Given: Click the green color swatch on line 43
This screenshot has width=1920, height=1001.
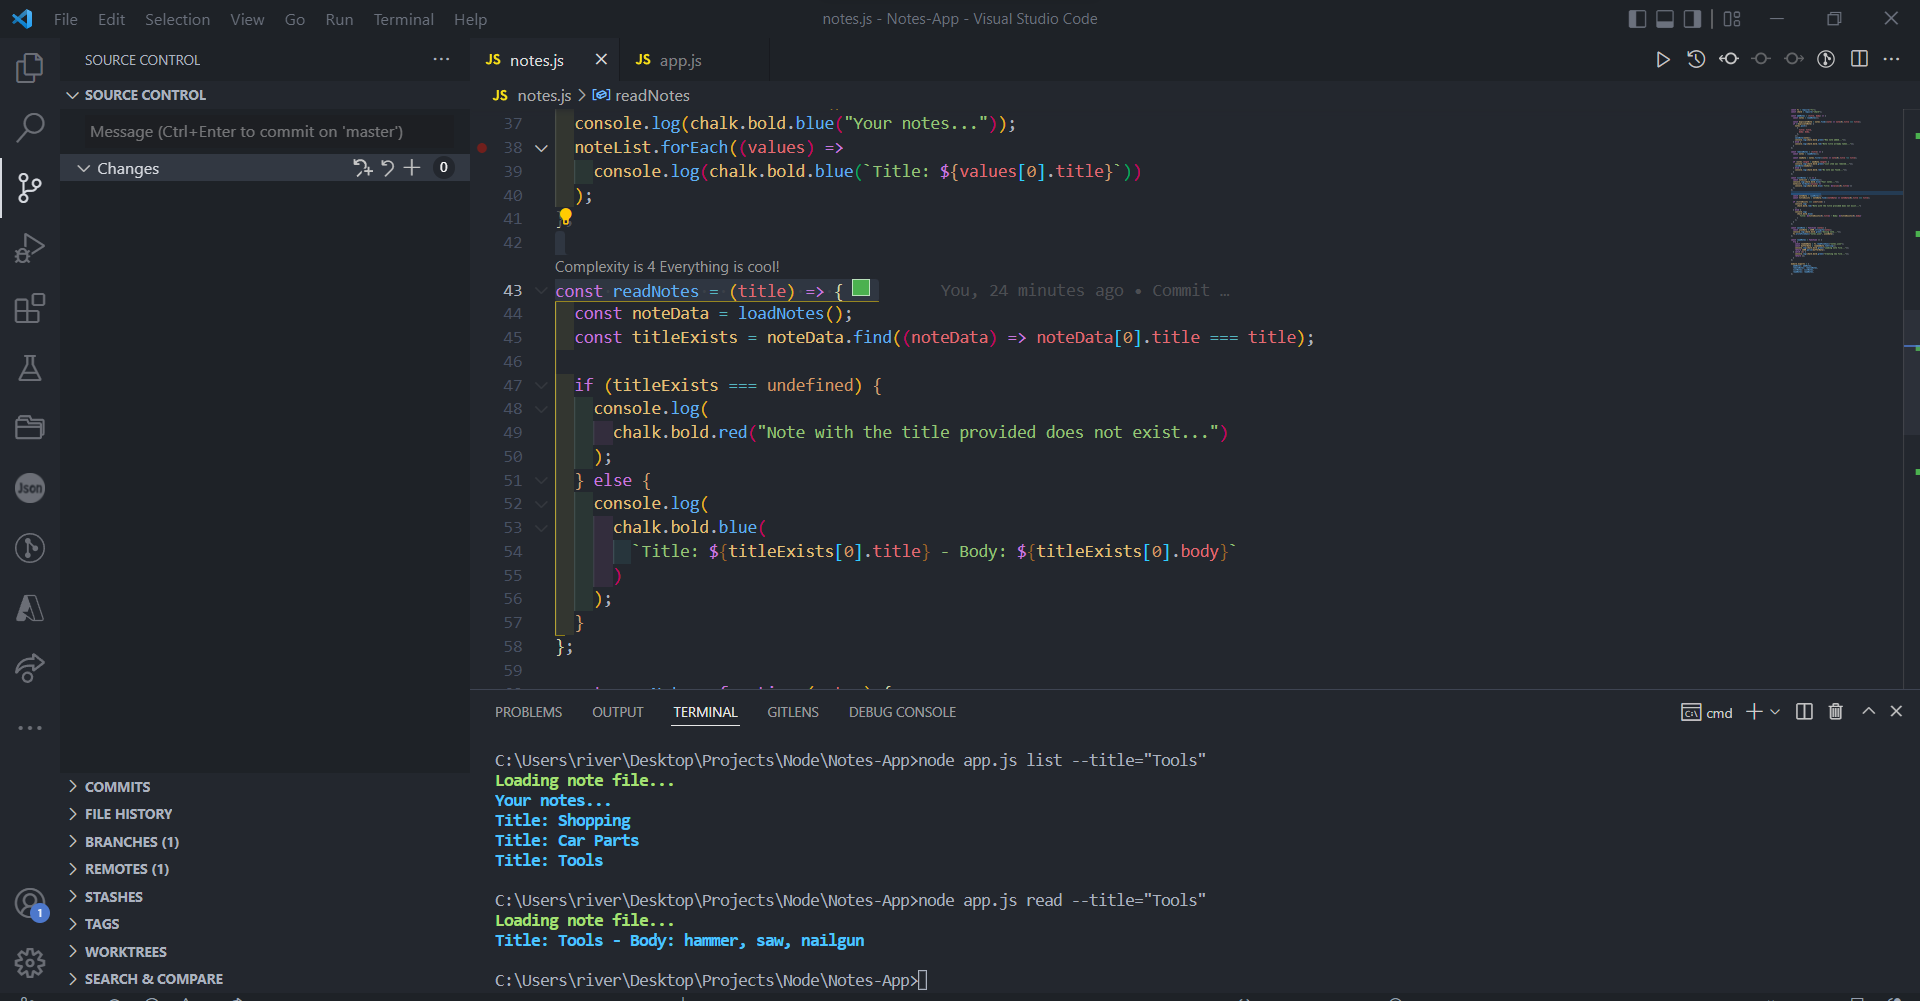Looking at the screenshot, I should coord(861,289).
